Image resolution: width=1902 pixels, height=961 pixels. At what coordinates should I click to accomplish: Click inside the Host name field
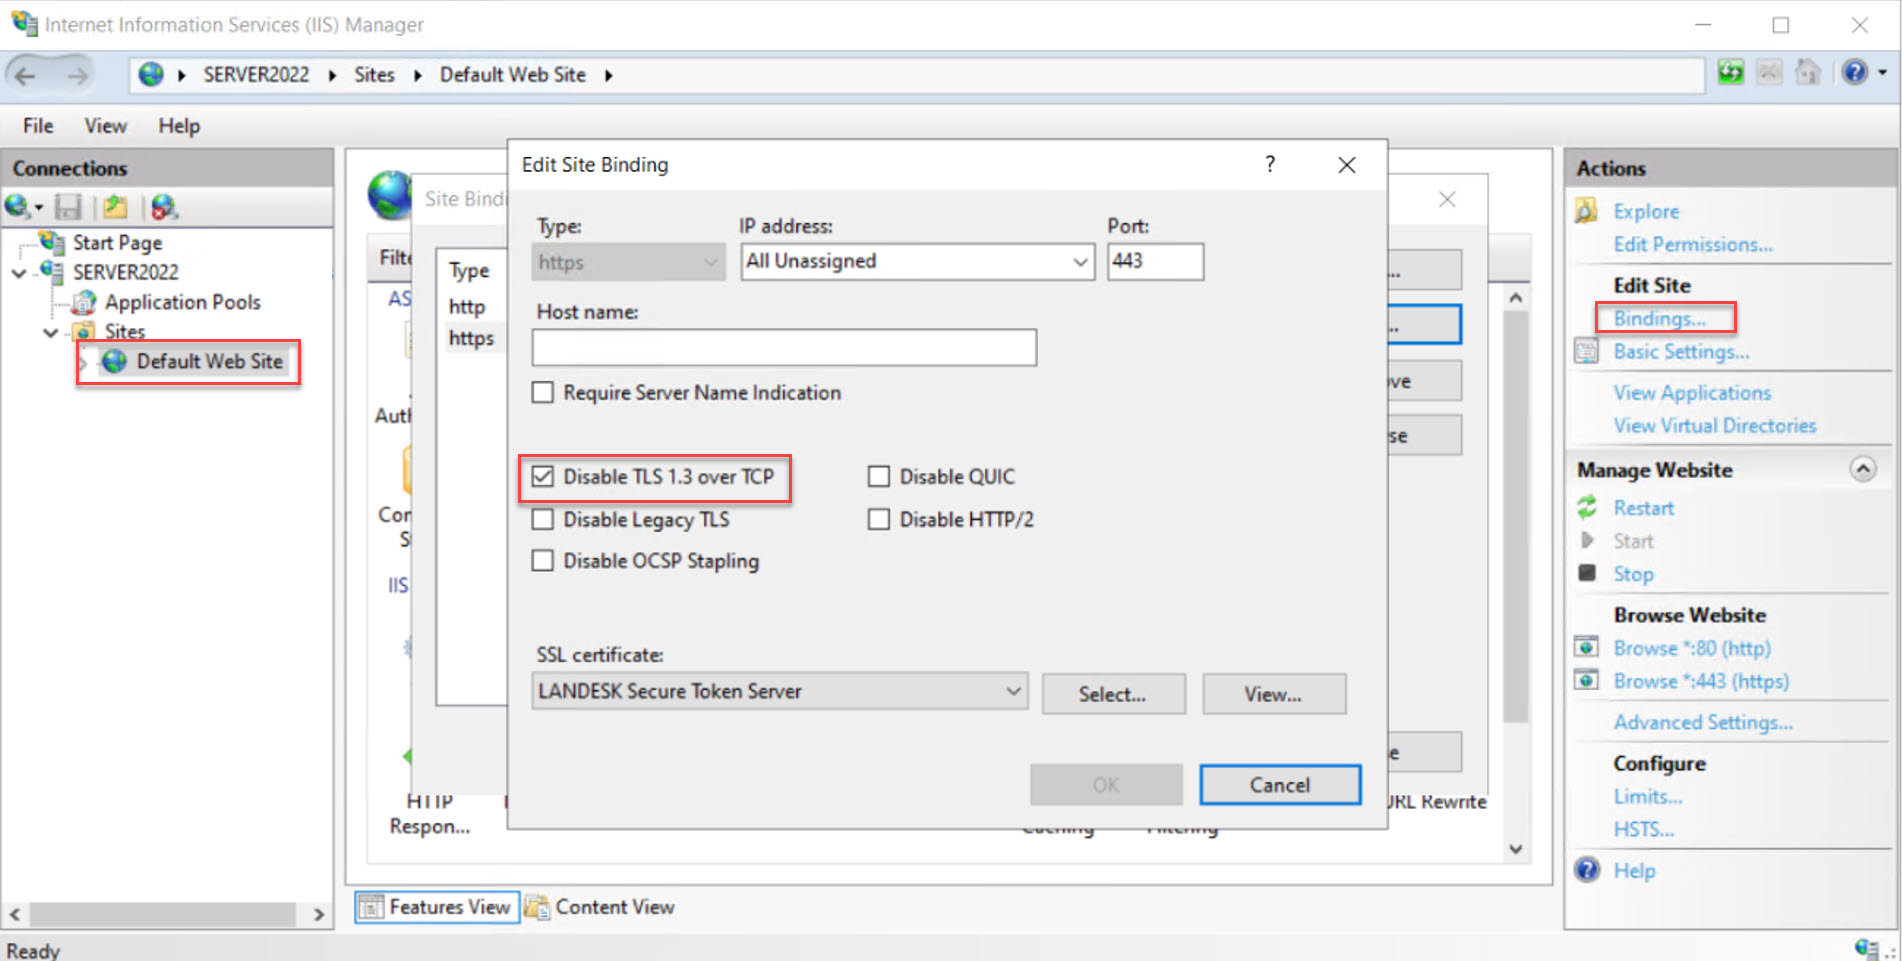pyautogui.click(x=783, y=347)
